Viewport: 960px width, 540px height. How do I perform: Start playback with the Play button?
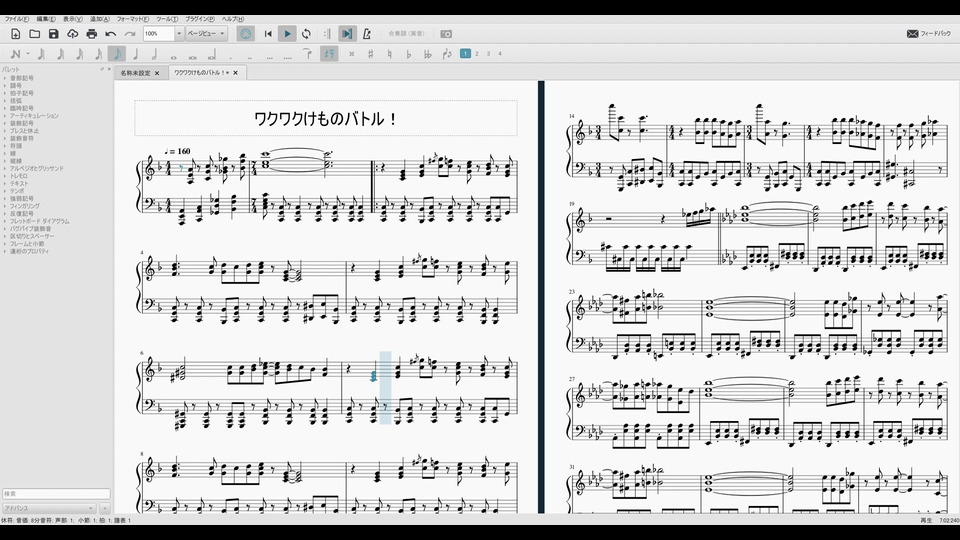(287, 34)
